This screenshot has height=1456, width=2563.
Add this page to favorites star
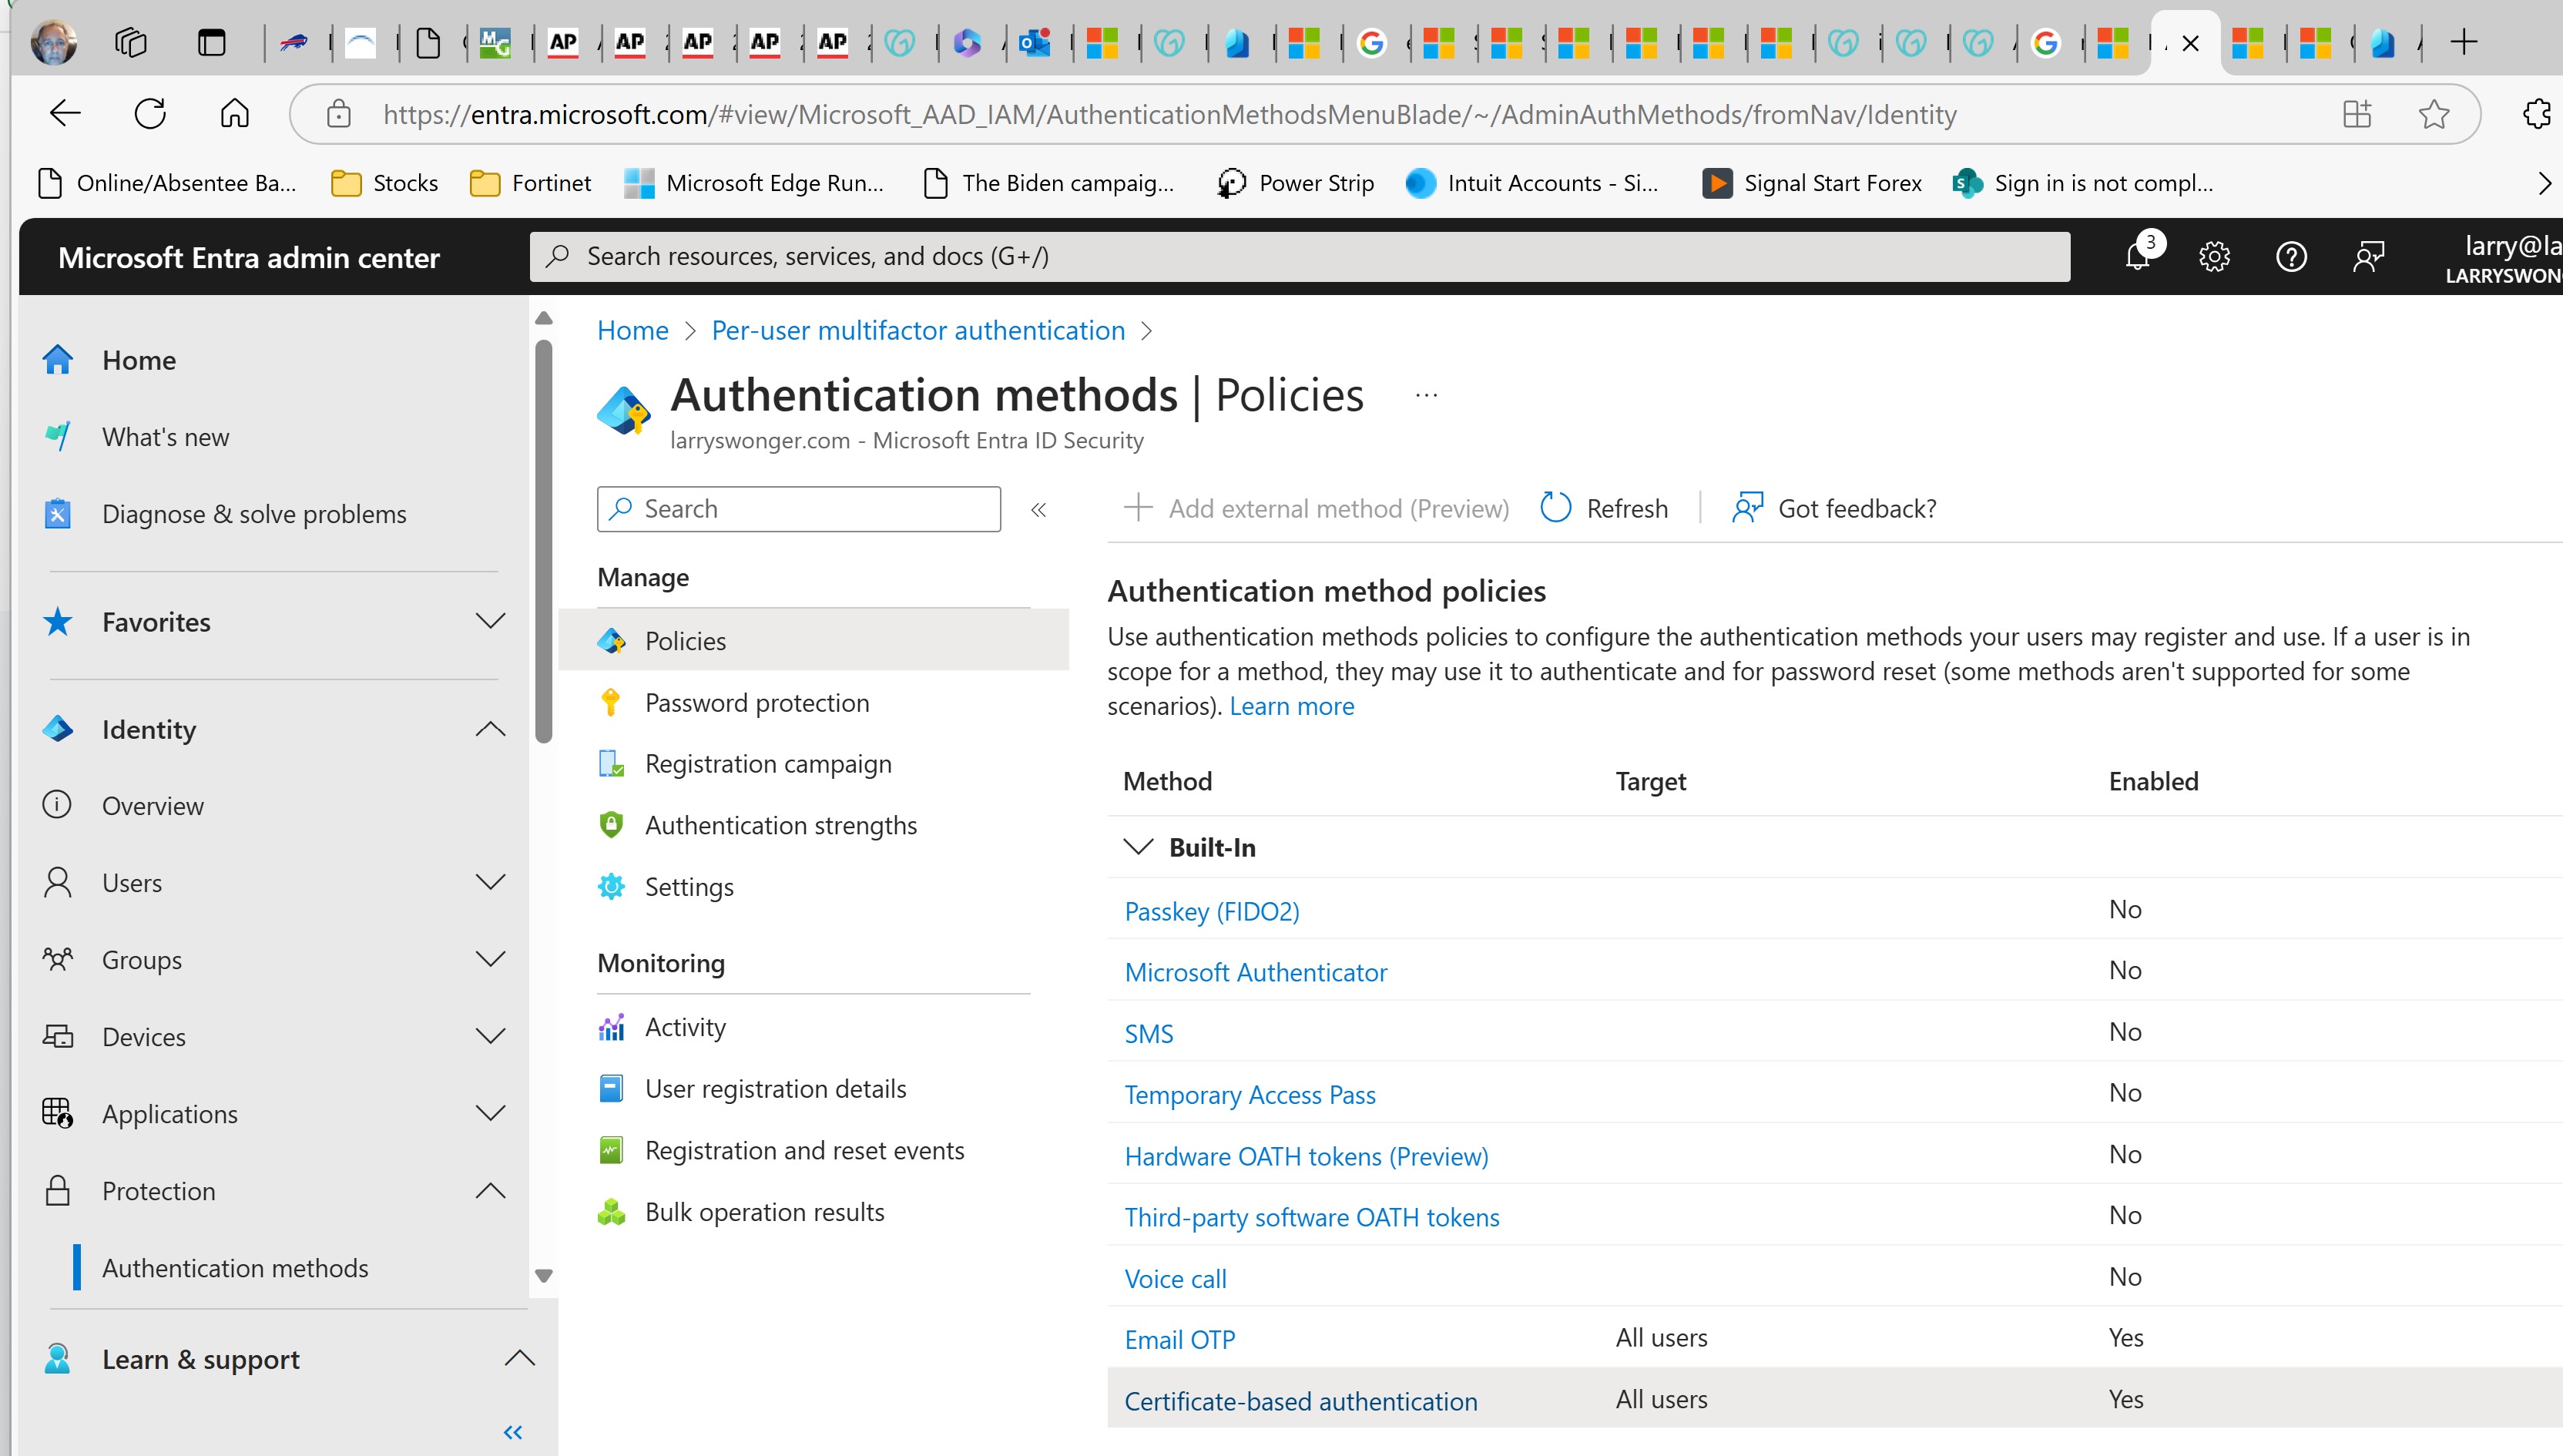[x=2433, y=114]
